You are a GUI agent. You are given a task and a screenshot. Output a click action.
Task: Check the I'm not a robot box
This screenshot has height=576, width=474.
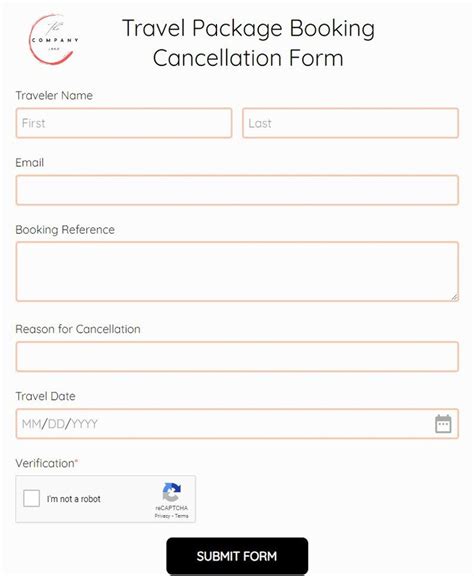[31, 498]
